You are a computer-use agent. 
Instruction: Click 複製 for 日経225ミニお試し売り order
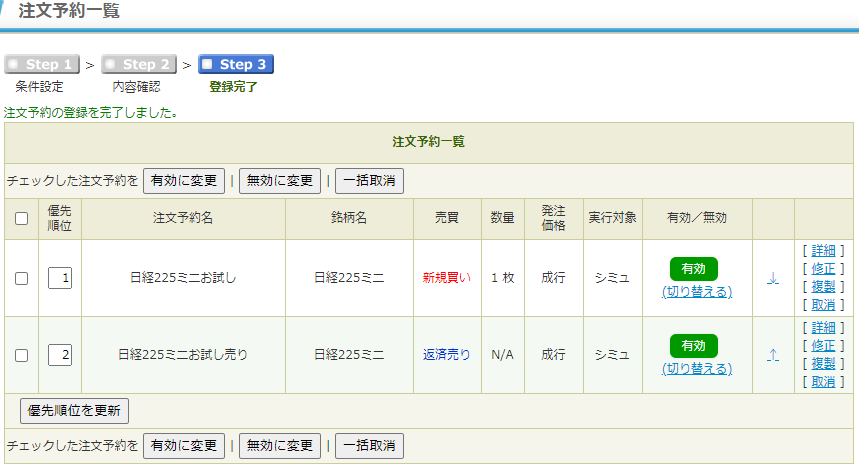[823, 364]
